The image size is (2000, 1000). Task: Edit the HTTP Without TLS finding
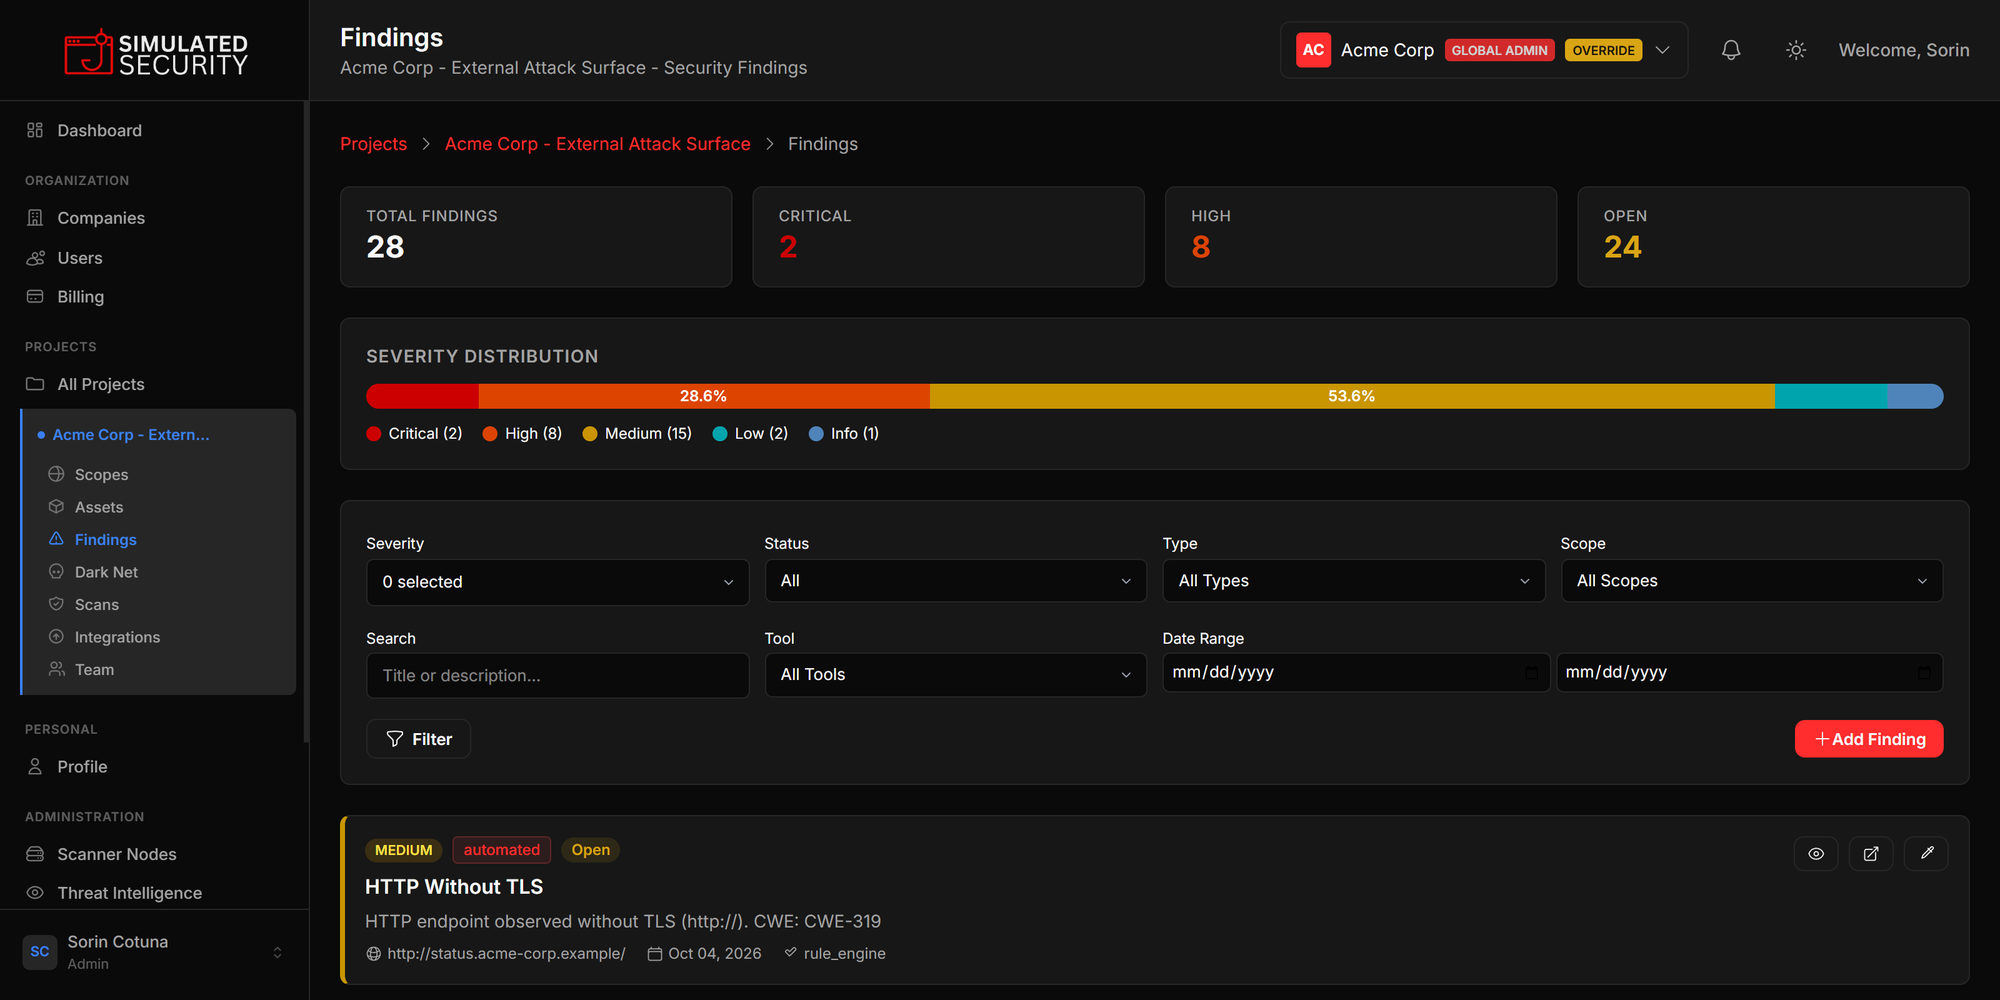coord(1926,854)
